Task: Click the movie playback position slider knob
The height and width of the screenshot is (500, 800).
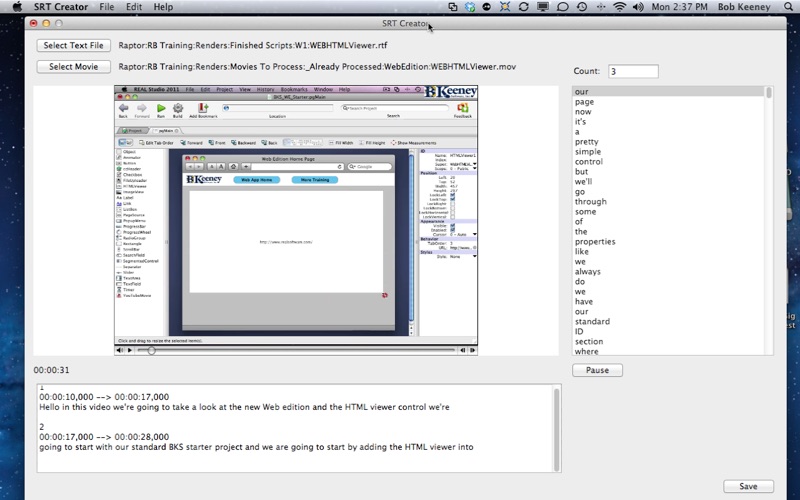Action: point(151,351)
